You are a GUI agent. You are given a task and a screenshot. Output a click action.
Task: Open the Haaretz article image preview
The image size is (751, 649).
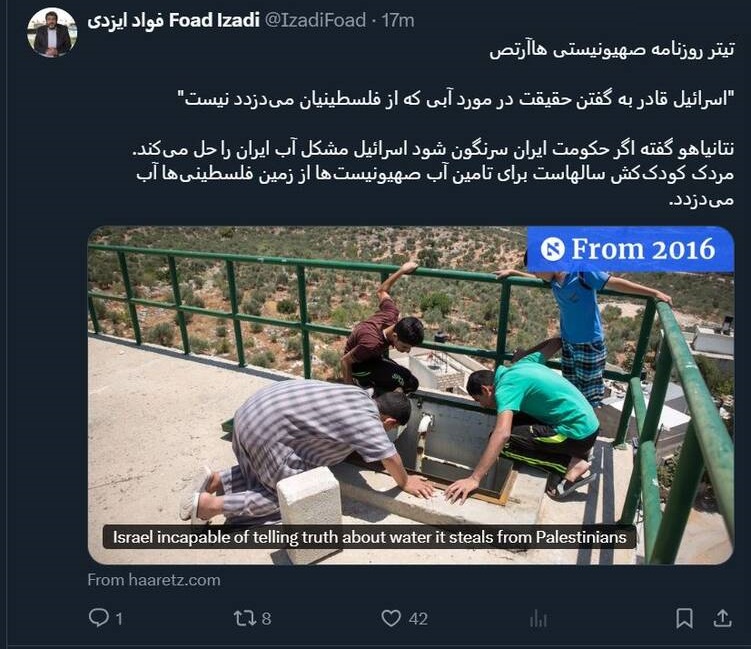point(410,395)
